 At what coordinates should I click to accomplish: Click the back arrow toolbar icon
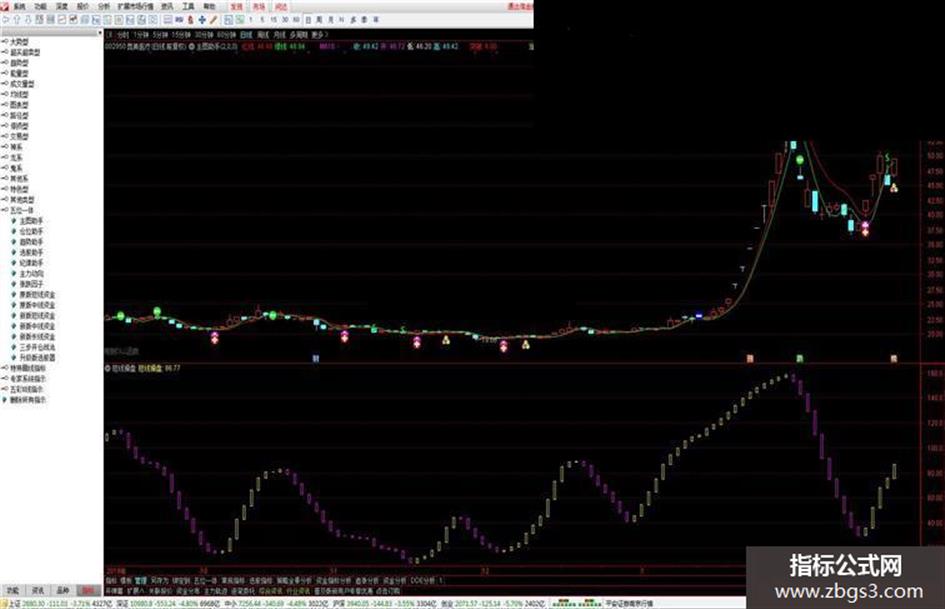[x=6, y=20]
